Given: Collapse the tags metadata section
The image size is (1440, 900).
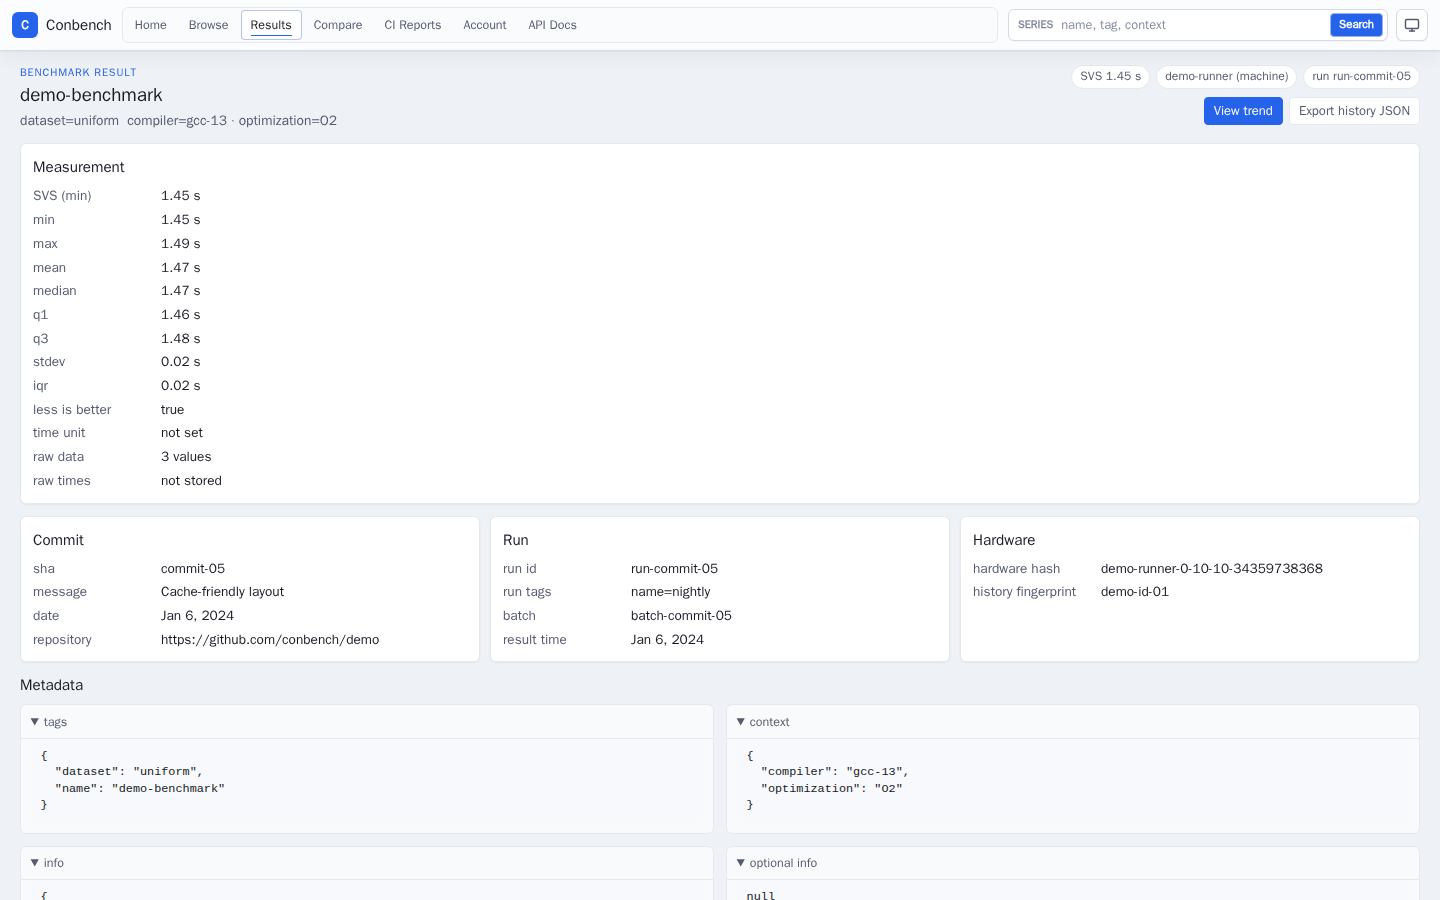Looking at the screenshot, I should click(367, 722).
